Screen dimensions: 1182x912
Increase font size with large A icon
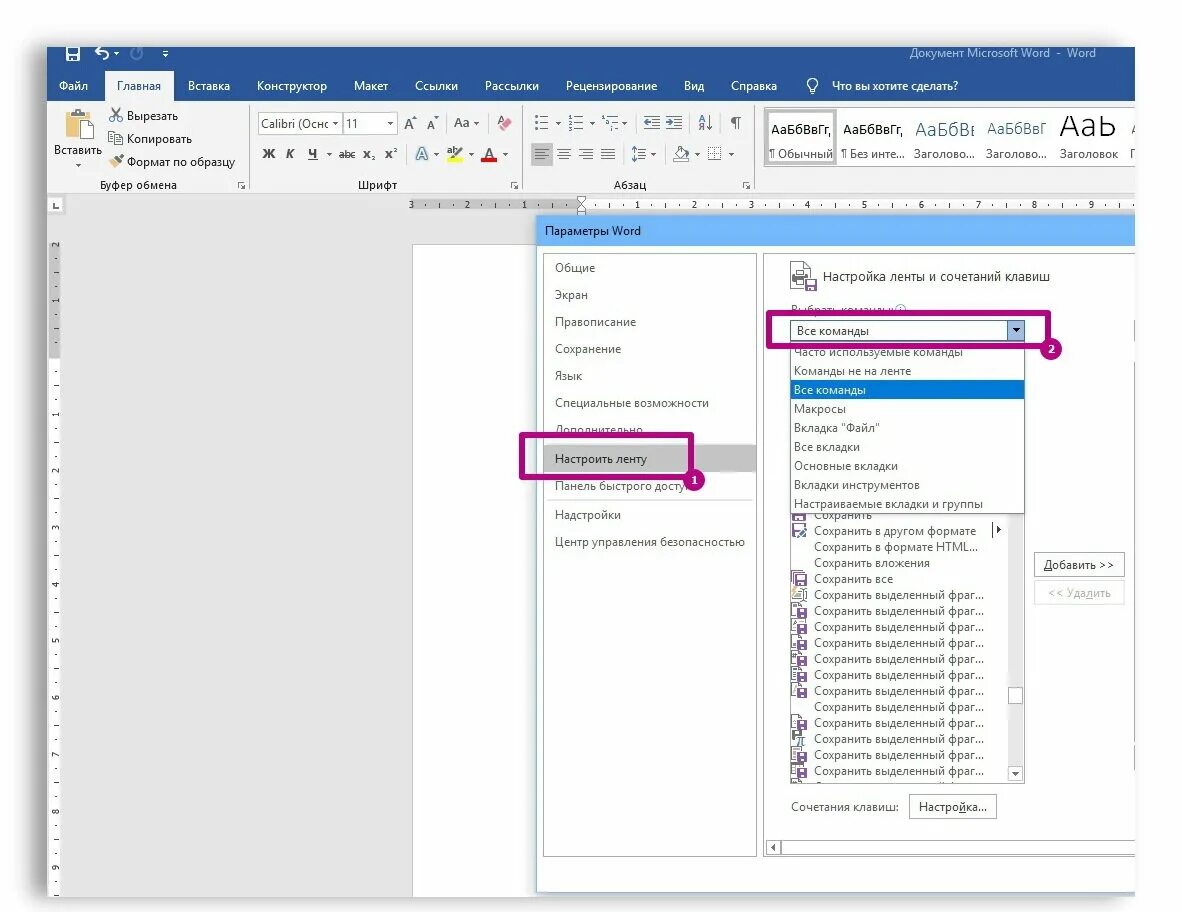point(410,124)
